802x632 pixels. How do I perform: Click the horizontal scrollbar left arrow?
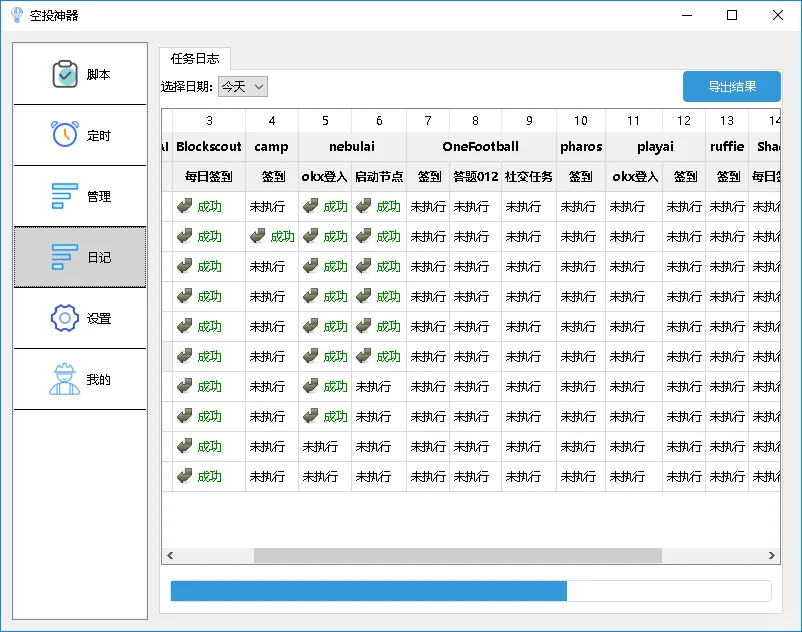170,555
